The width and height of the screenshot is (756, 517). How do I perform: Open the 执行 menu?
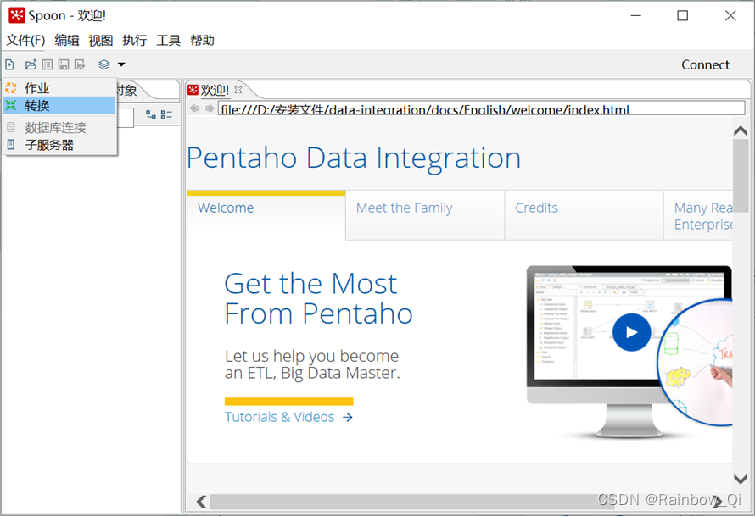[135, 41]
